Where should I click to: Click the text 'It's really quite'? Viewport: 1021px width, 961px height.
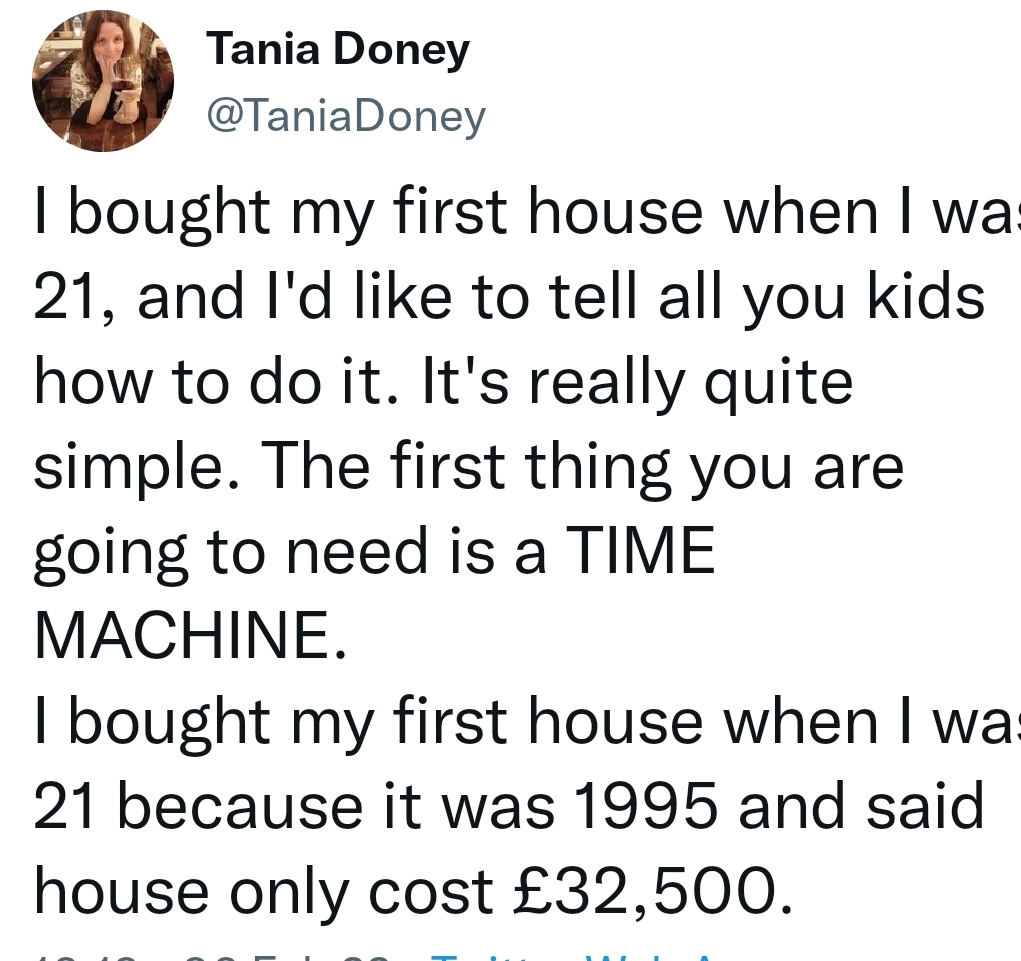(x=638, y=383)
